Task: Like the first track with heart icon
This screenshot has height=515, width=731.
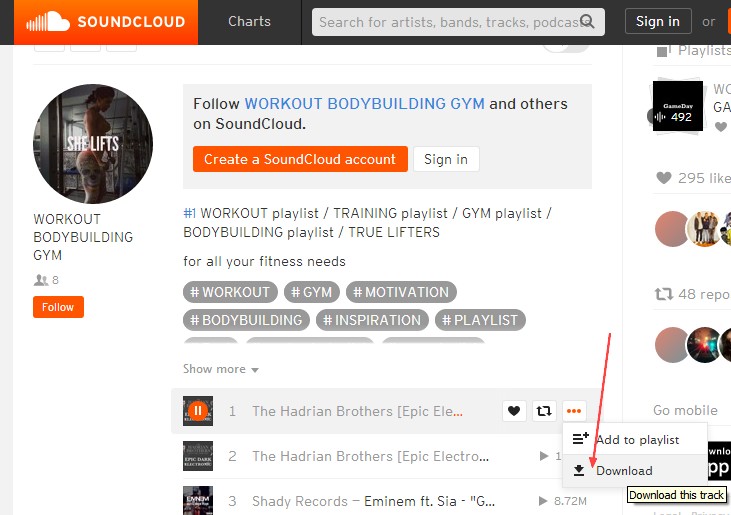Action: point(514,411)
